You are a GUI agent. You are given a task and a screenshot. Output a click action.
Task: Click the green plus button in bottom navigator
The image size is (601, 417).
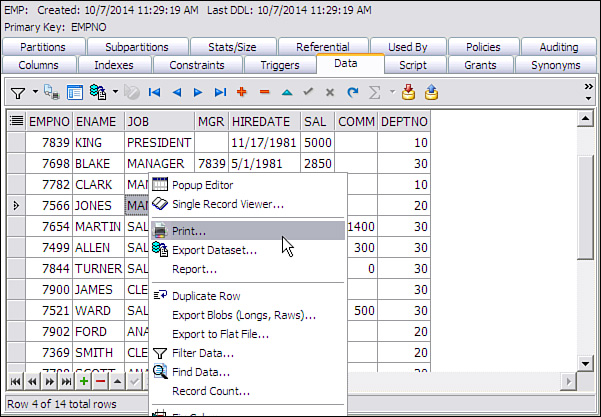83,381
